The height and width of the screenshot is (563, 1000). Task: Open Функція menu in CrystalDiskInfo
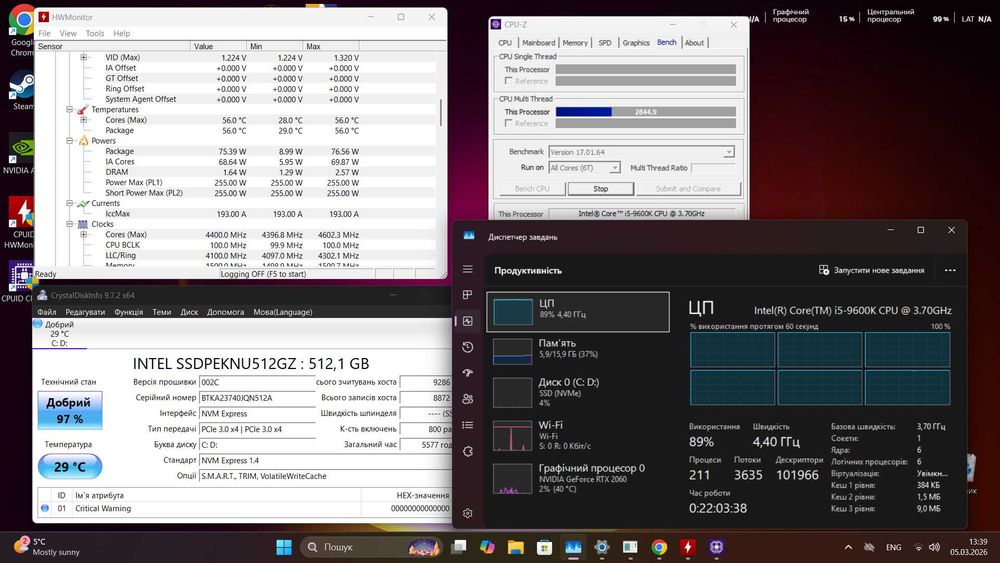point(128,312)
